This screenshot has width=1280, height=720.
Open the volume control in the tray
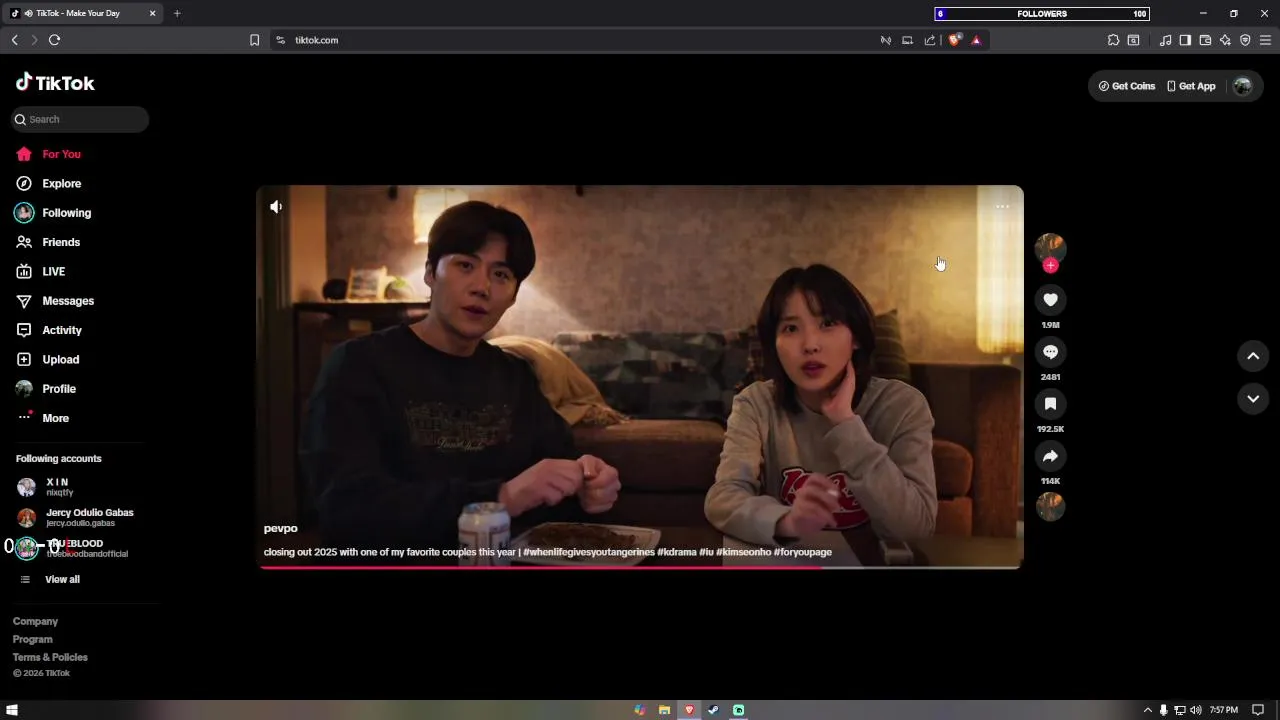pos(1195,710)
